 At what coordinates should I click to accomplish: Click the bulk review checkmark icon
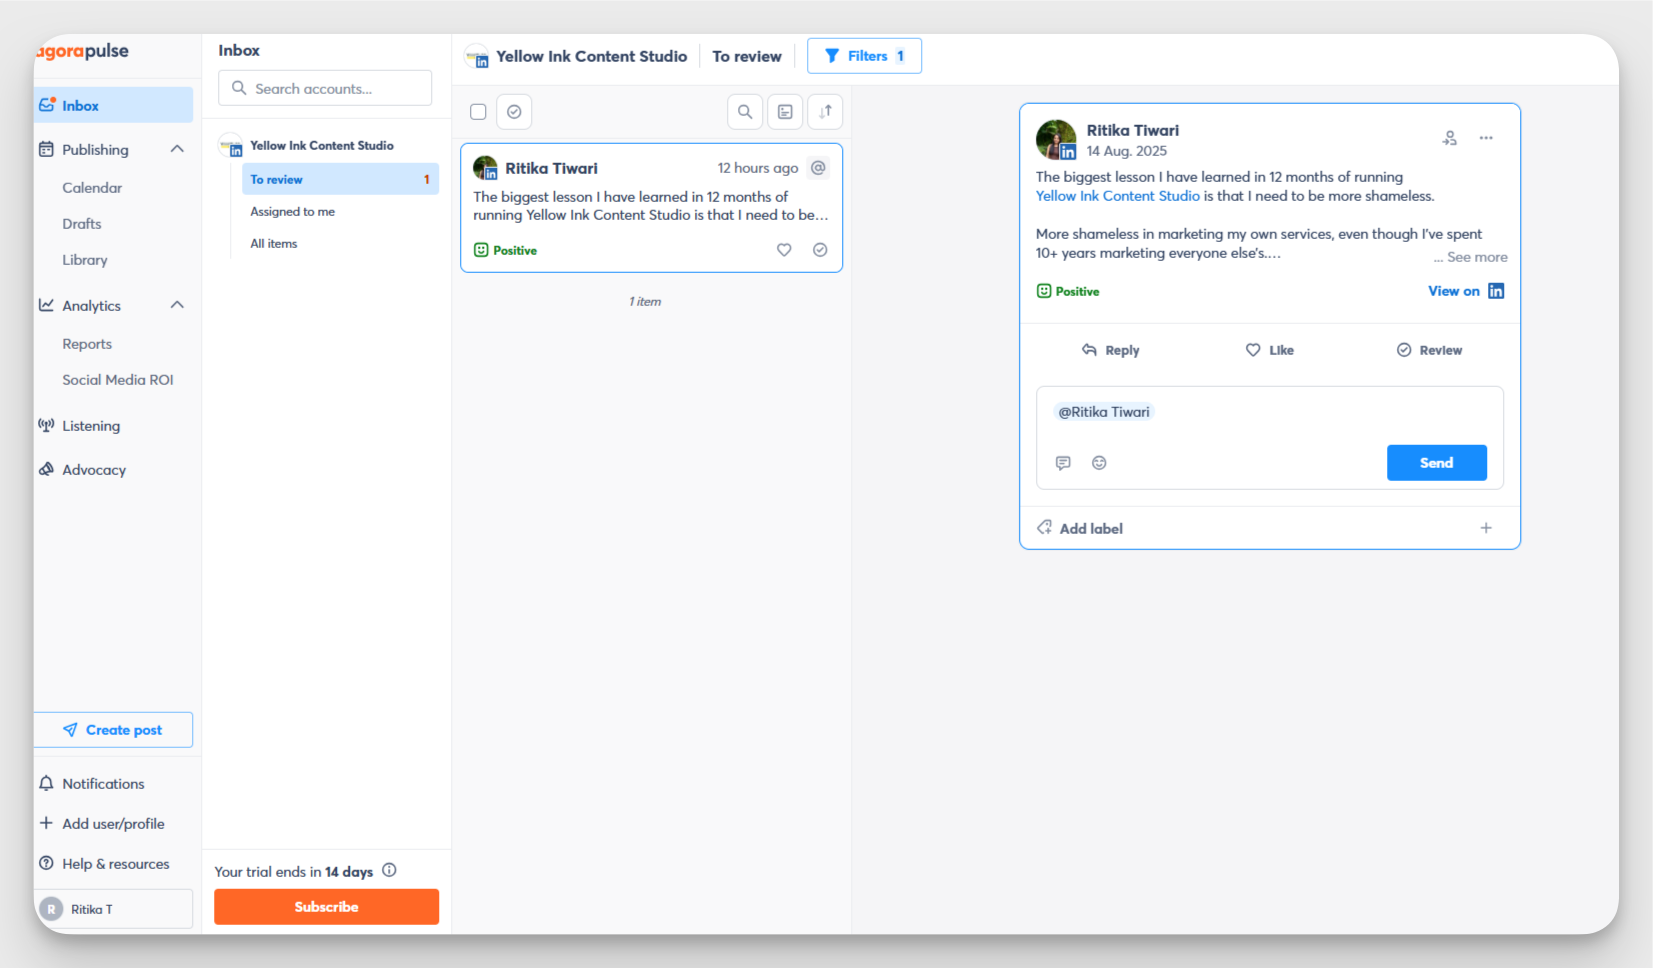tap(514, 112)
